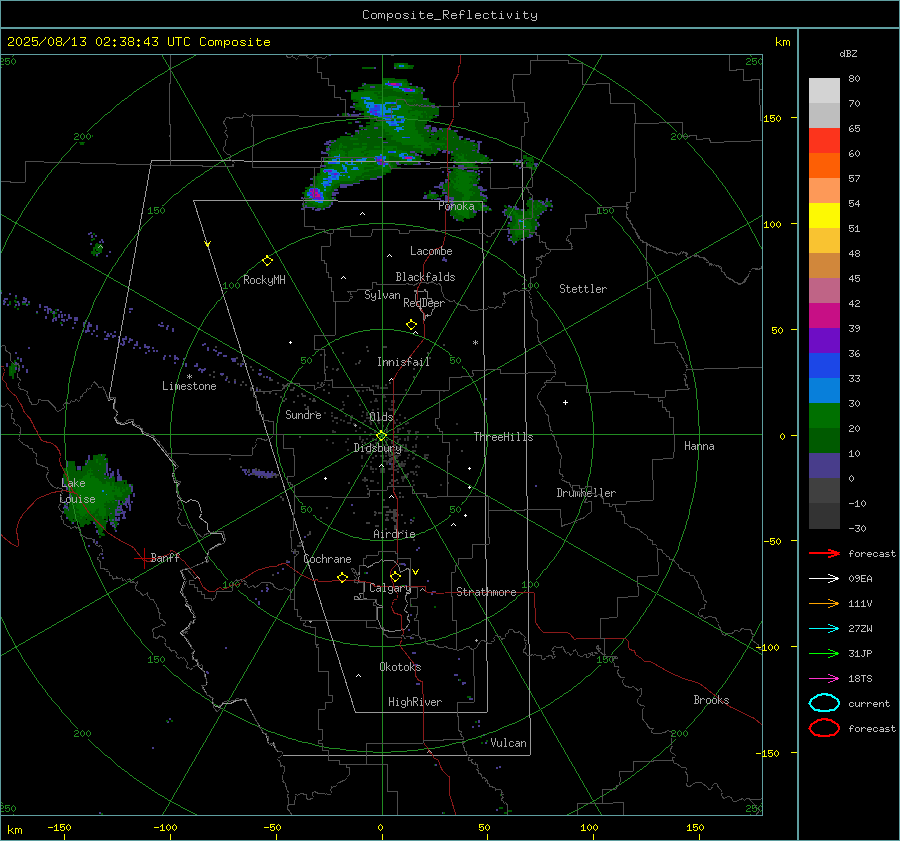Click the green echo over Lake Louise
This screenshot has width=900, height=841.
tap(99, 493)
